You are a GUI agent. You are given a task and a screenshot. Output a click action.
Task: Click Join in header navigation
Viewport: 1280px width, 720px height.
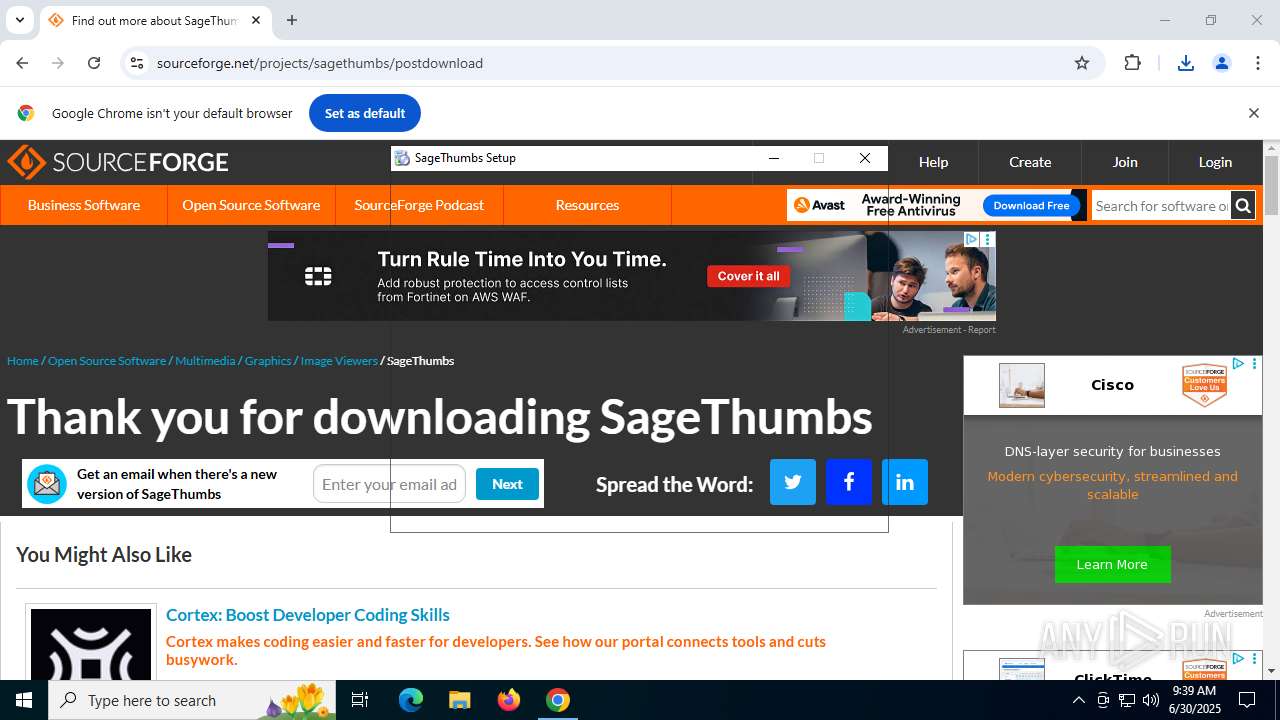coord(1125,162)
